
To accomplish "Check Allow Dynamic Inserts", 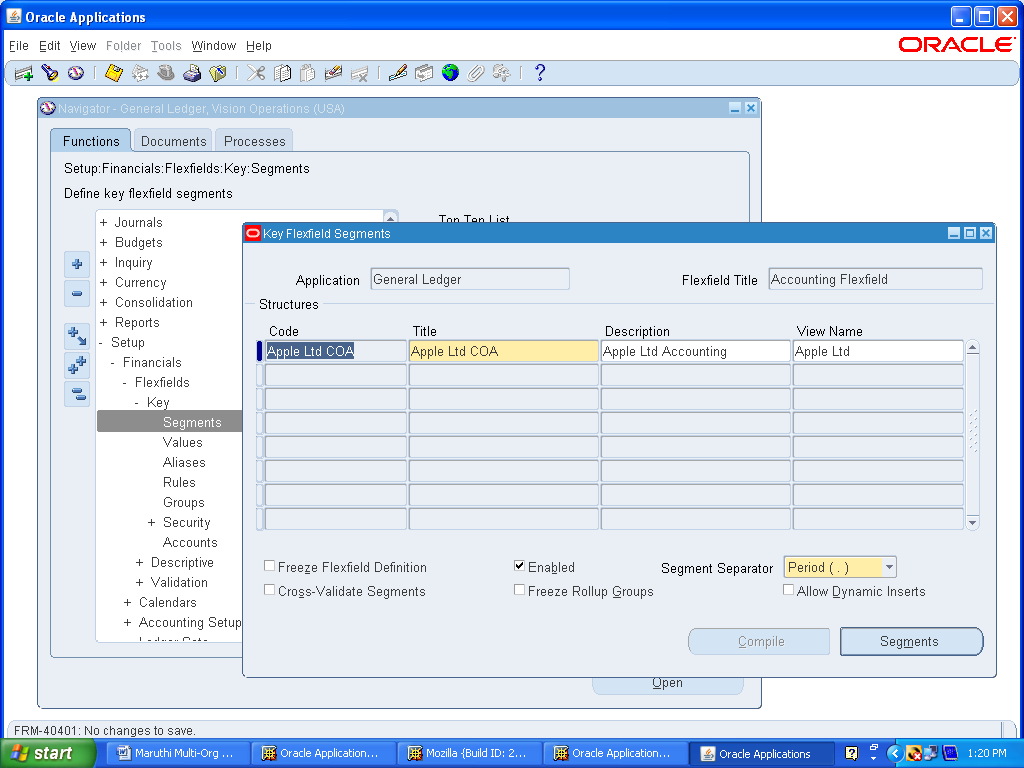I will (788, 590).
